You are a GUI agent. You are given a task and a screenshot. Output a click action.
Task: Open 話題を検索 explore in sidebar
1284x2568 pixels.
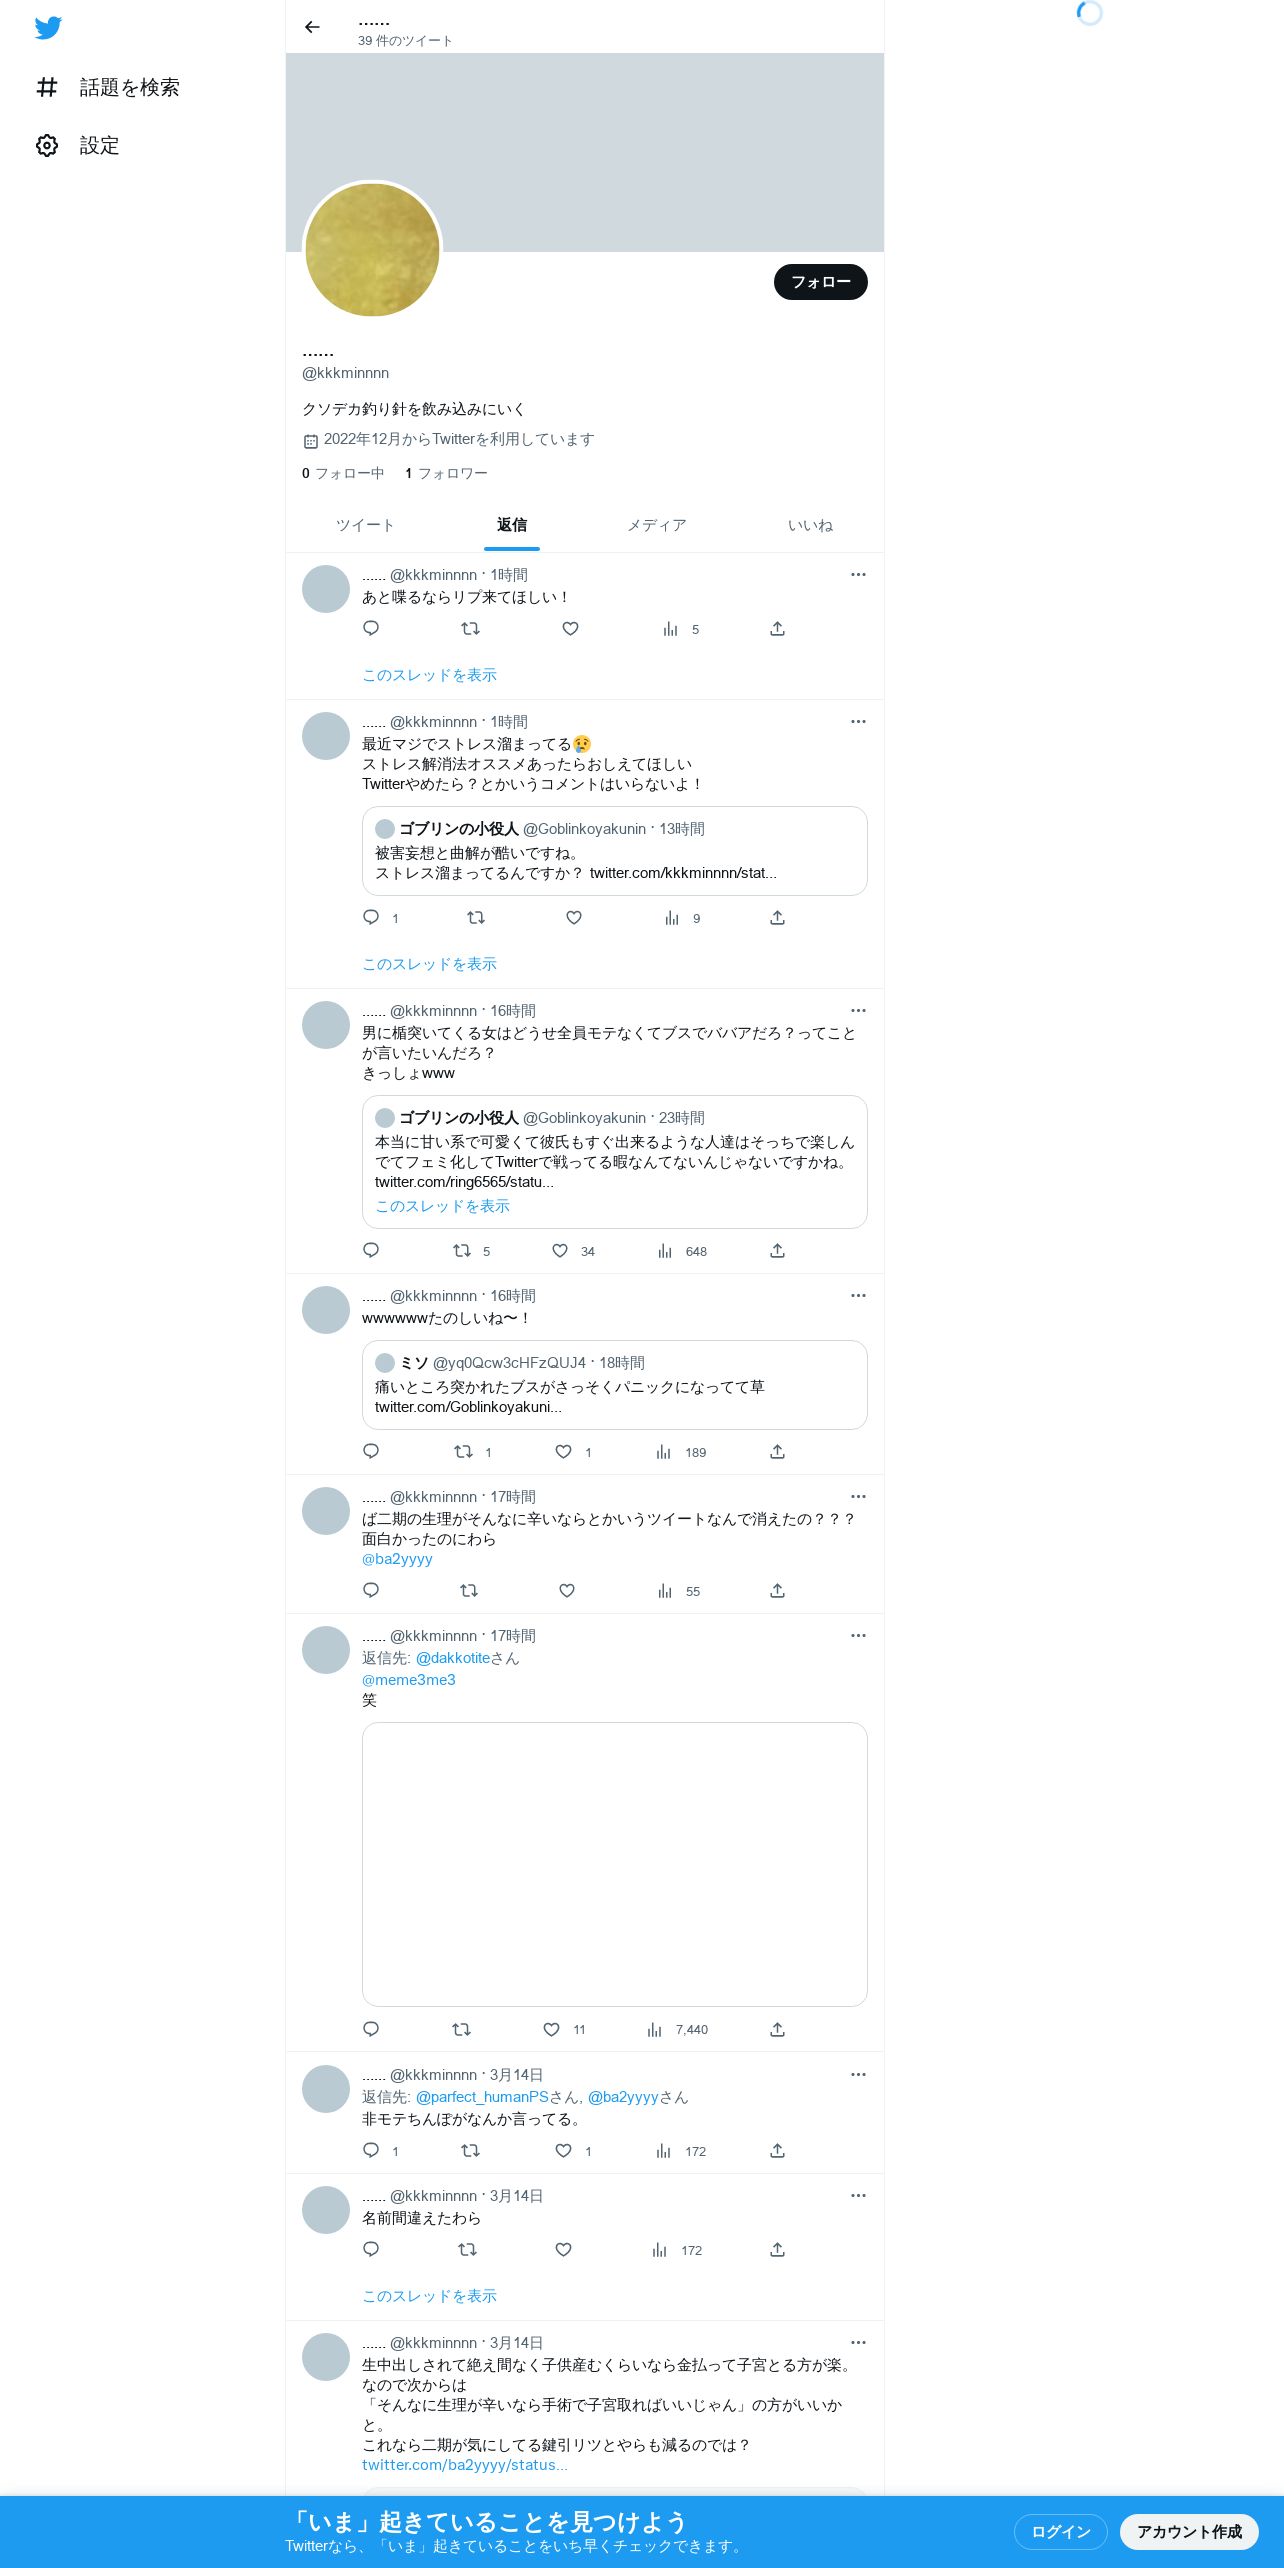click(x=107, y=88)
